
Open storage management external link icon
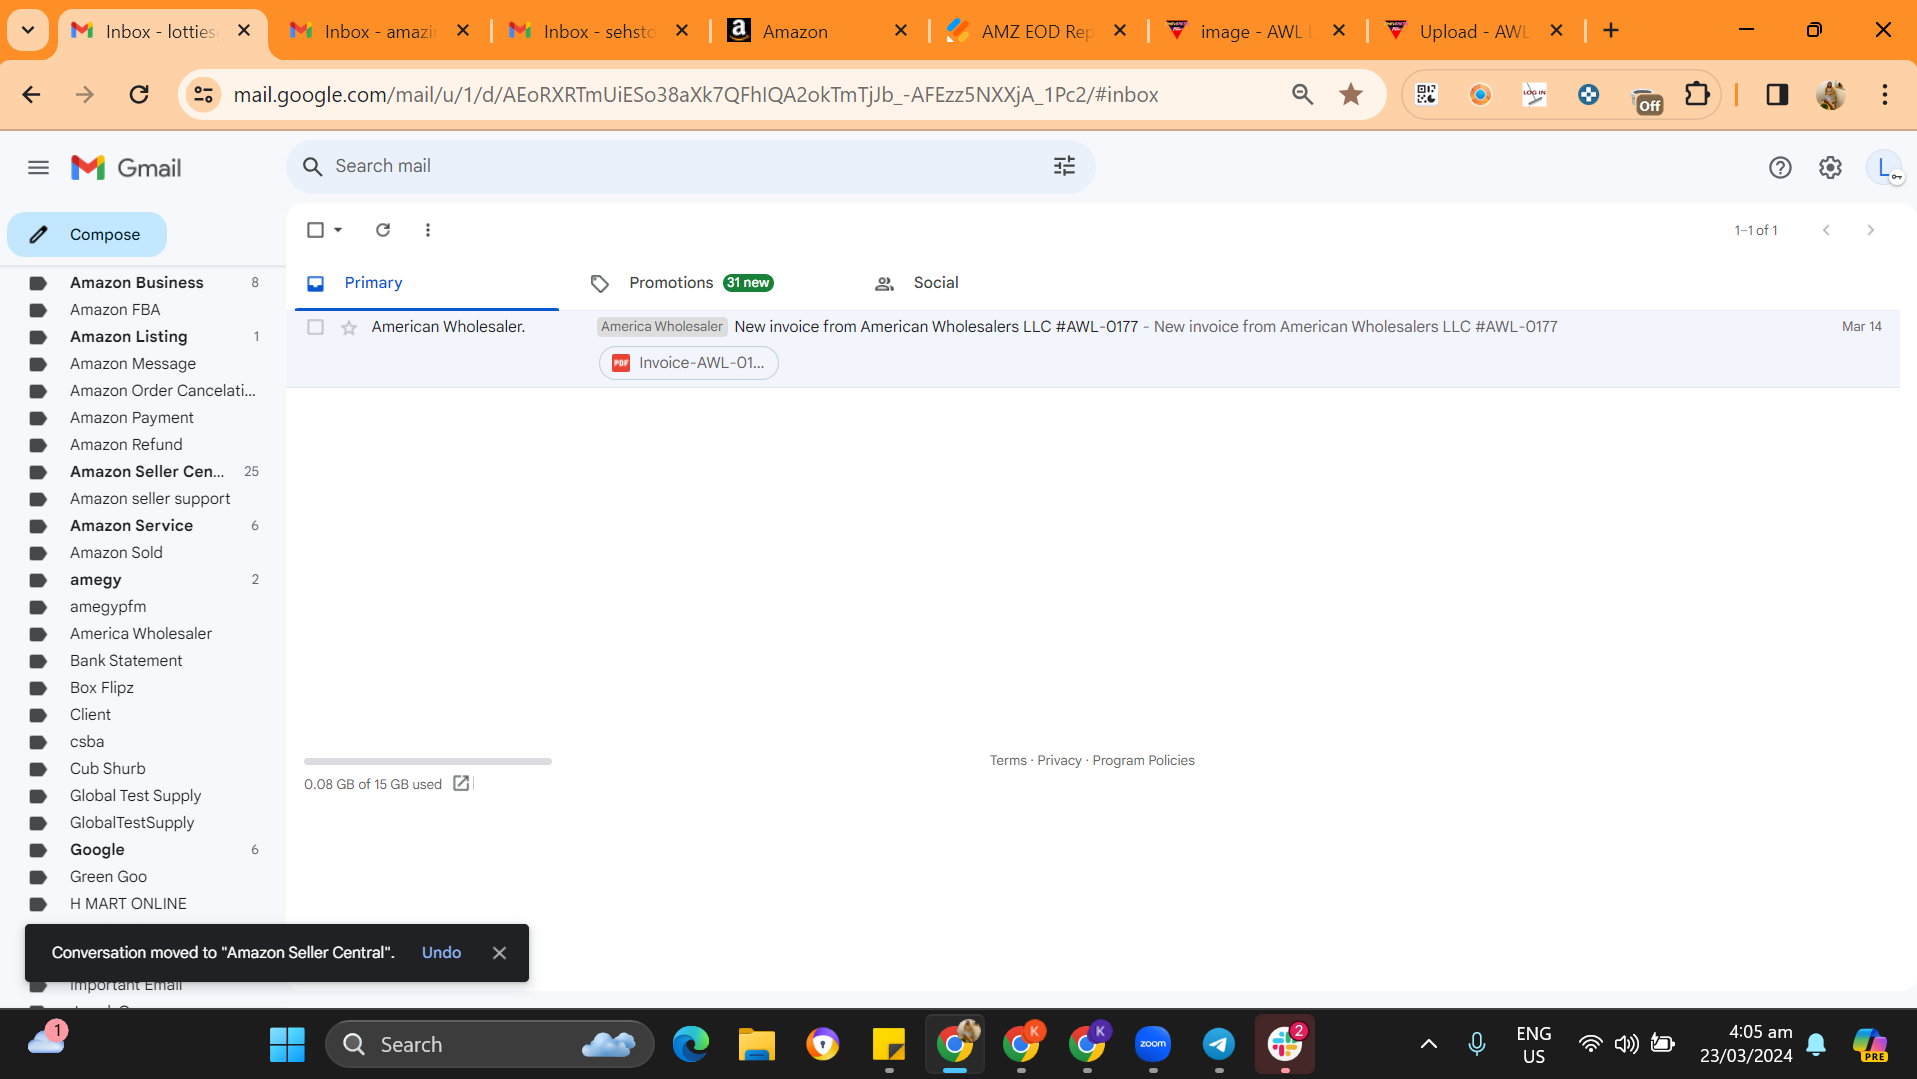[x=461, y=784]
